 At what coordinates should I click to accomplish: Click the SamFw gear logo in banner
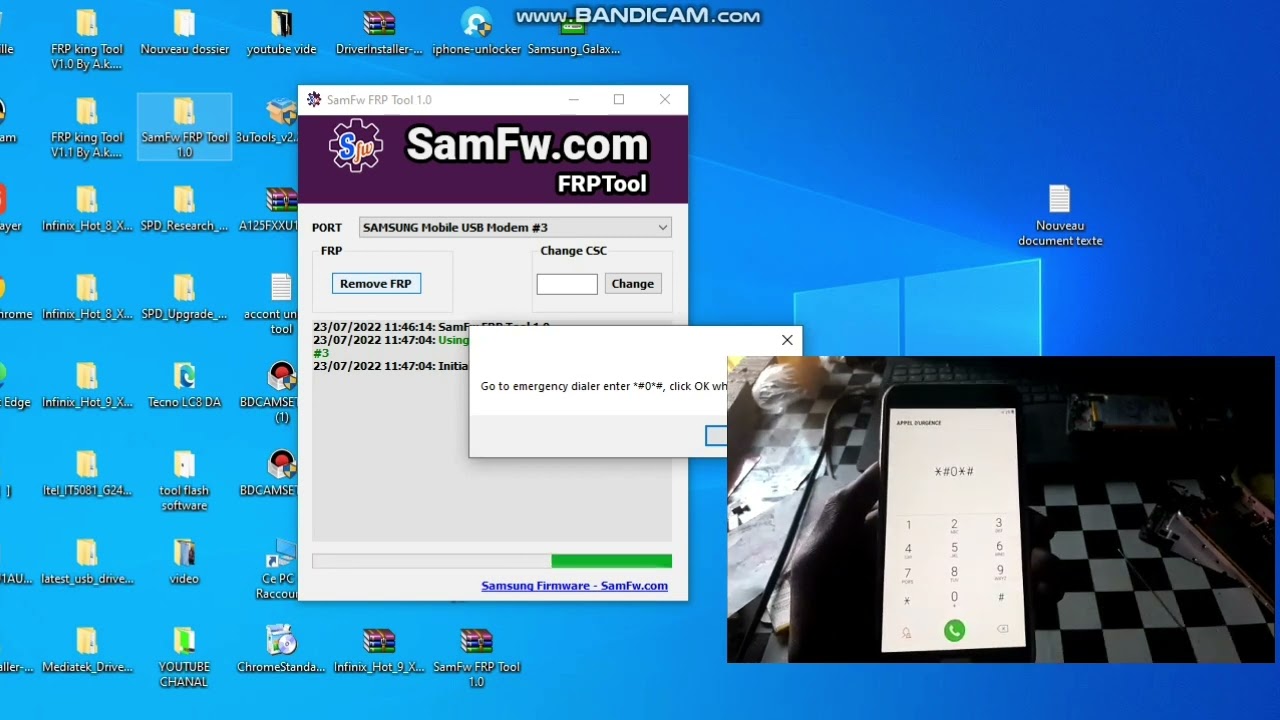pyautogui.click(x=355, y=146)
